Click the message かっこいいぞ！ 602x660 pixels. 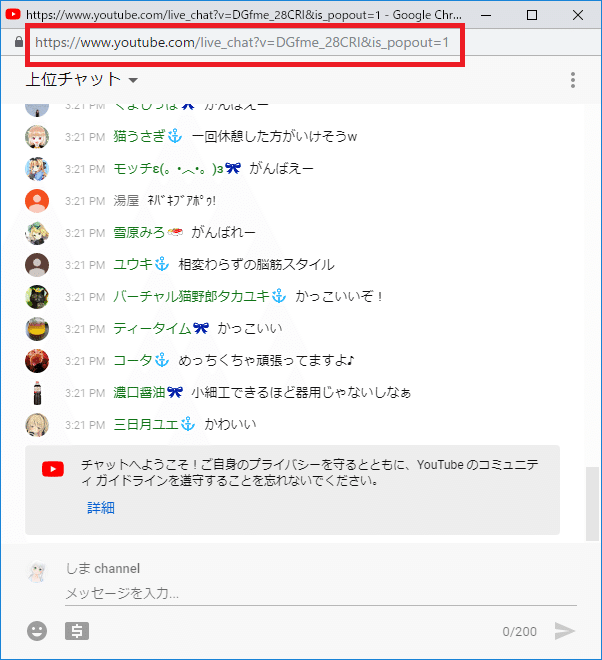[x=339, y=296]
